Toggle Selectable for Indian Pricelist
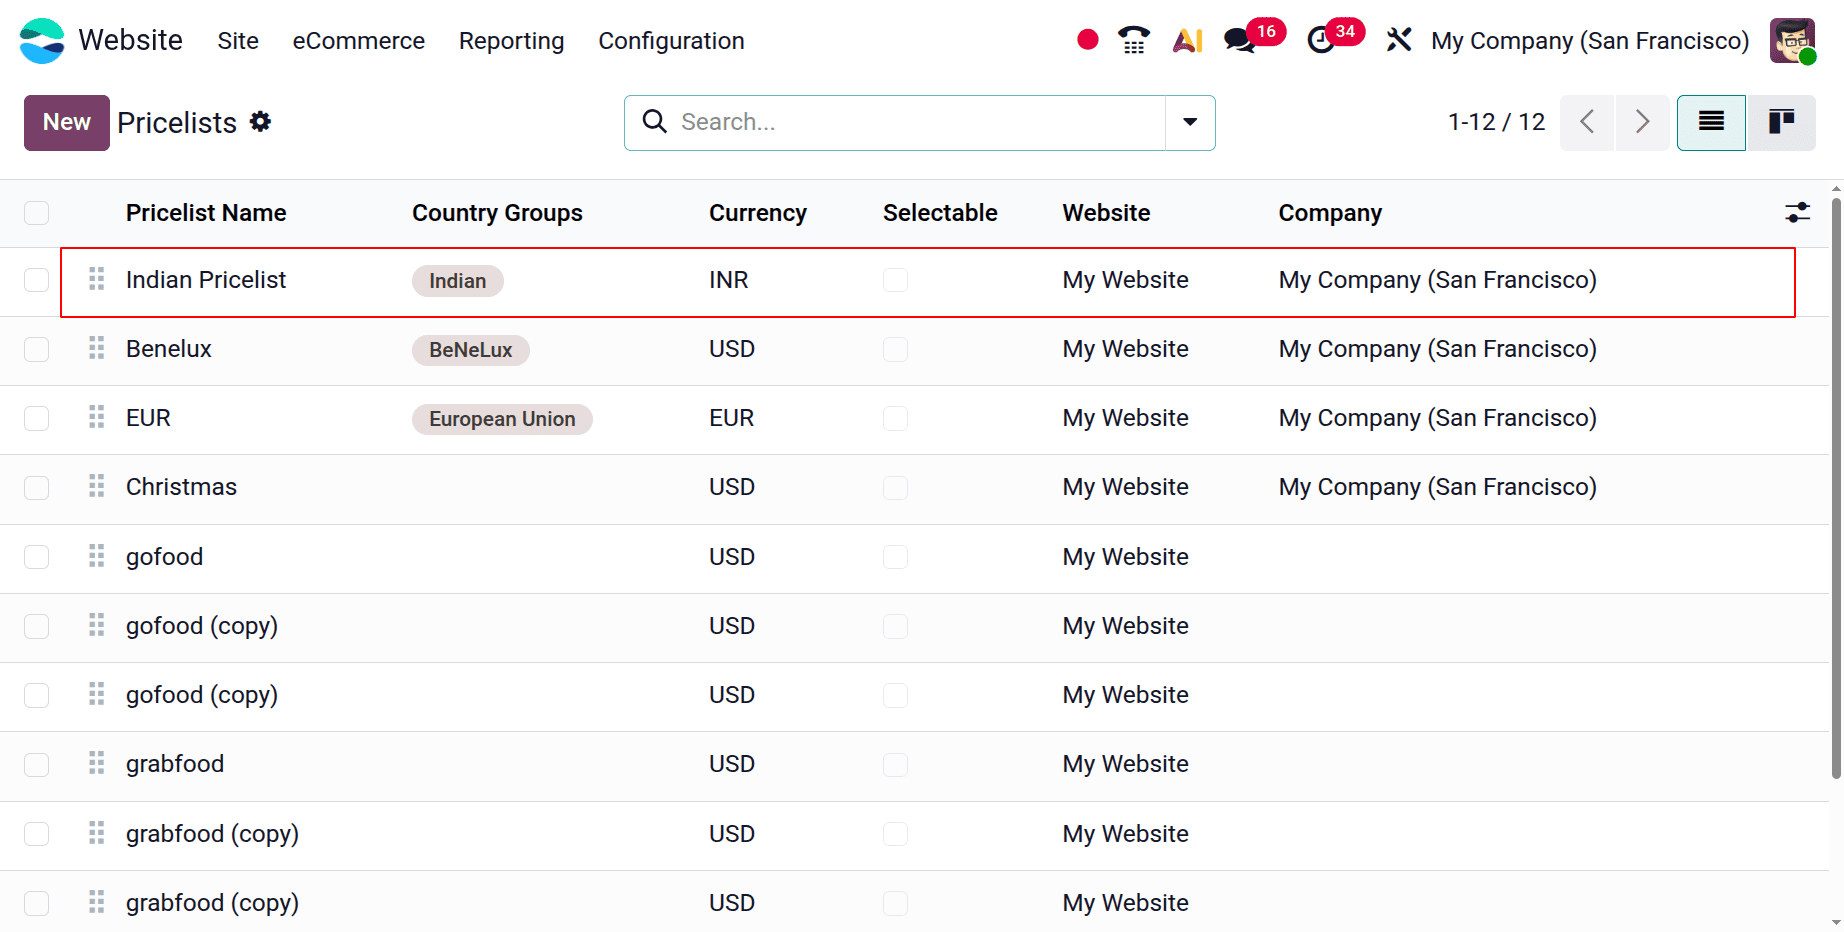Viewport: 1844px width, 932px height. coord(896,280)
